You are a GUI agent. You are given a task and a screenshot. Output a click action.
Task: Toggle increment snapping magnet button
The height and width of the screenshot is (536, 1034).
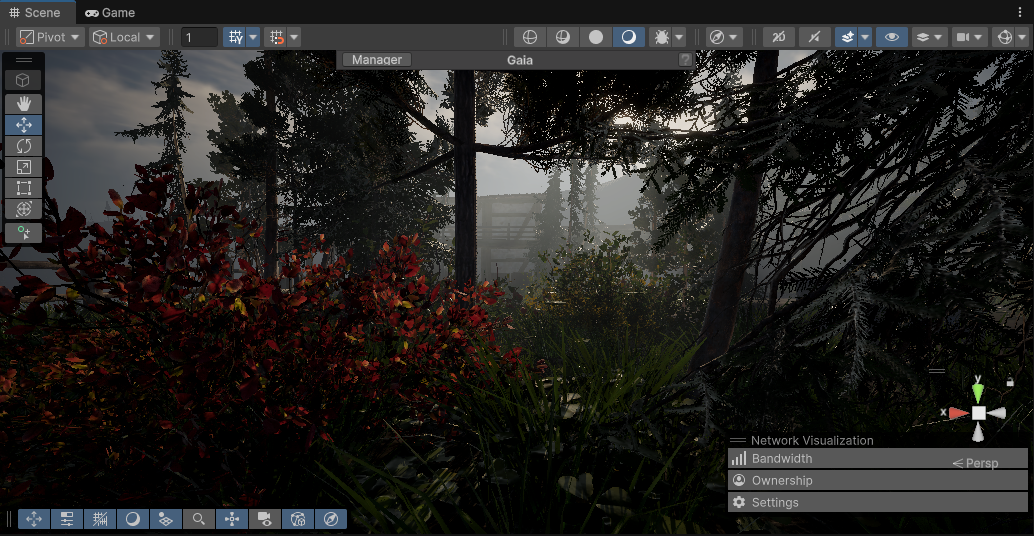pyautogui.click(x=276, y=37)
